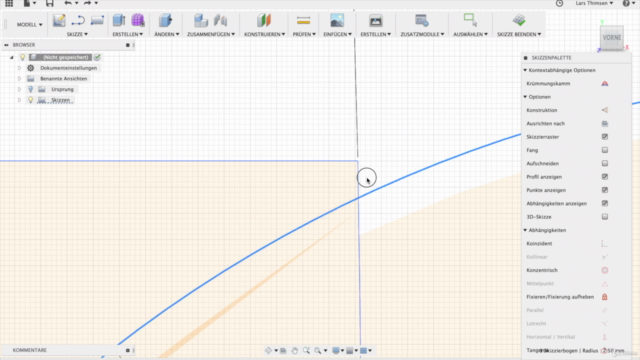The image size is (640, 360).
Task: Click the selection tool icon above Auswählen
Action: (x=470, y=20)
